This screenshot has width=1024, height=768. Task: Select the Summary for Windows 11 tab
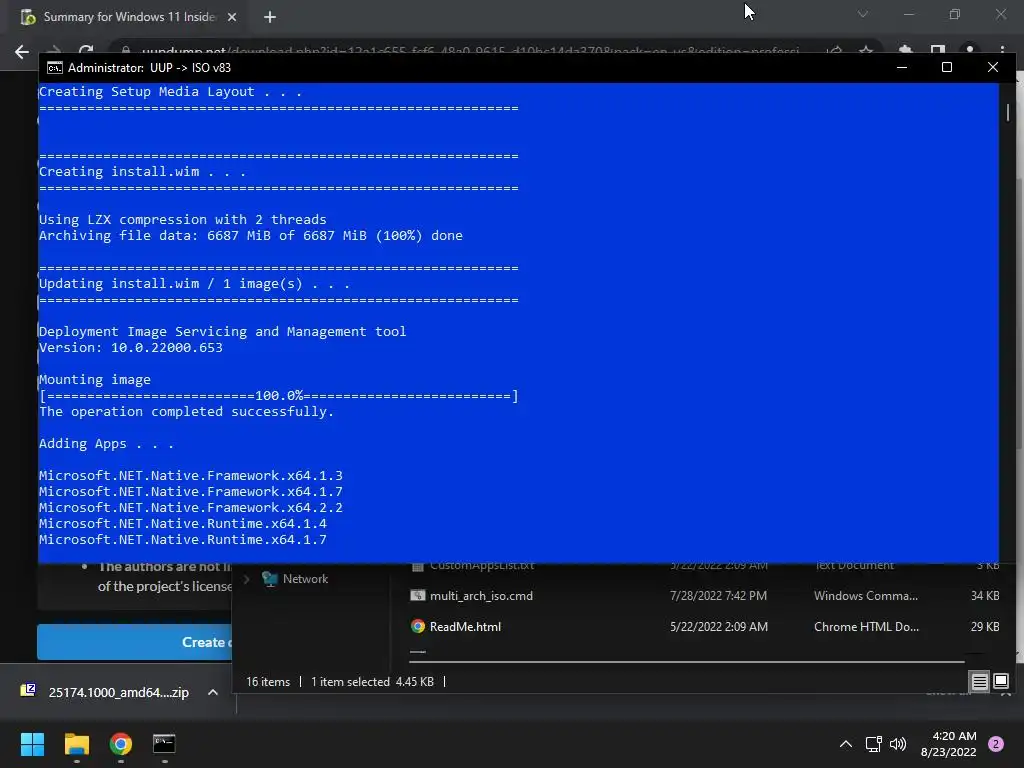pyautogui.click(x=129, y=17)
